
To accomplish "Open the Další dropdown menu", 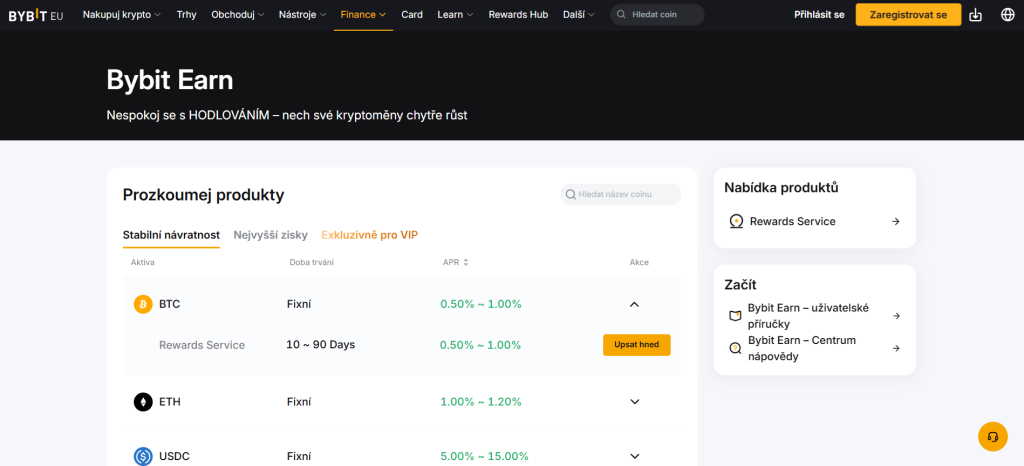I will [x=579, y=14].
